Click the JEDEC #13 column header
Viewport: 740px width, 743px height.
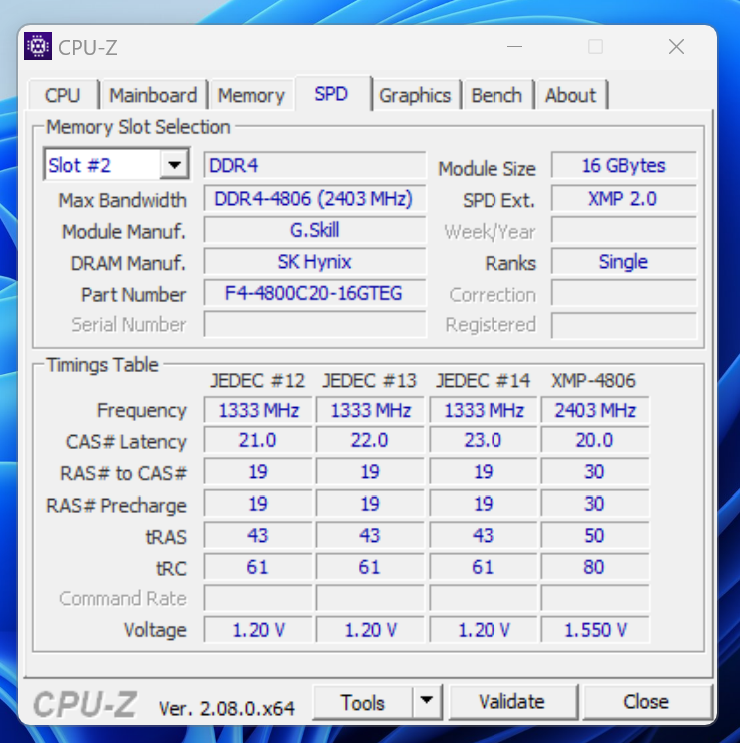[x=370, y=381]
